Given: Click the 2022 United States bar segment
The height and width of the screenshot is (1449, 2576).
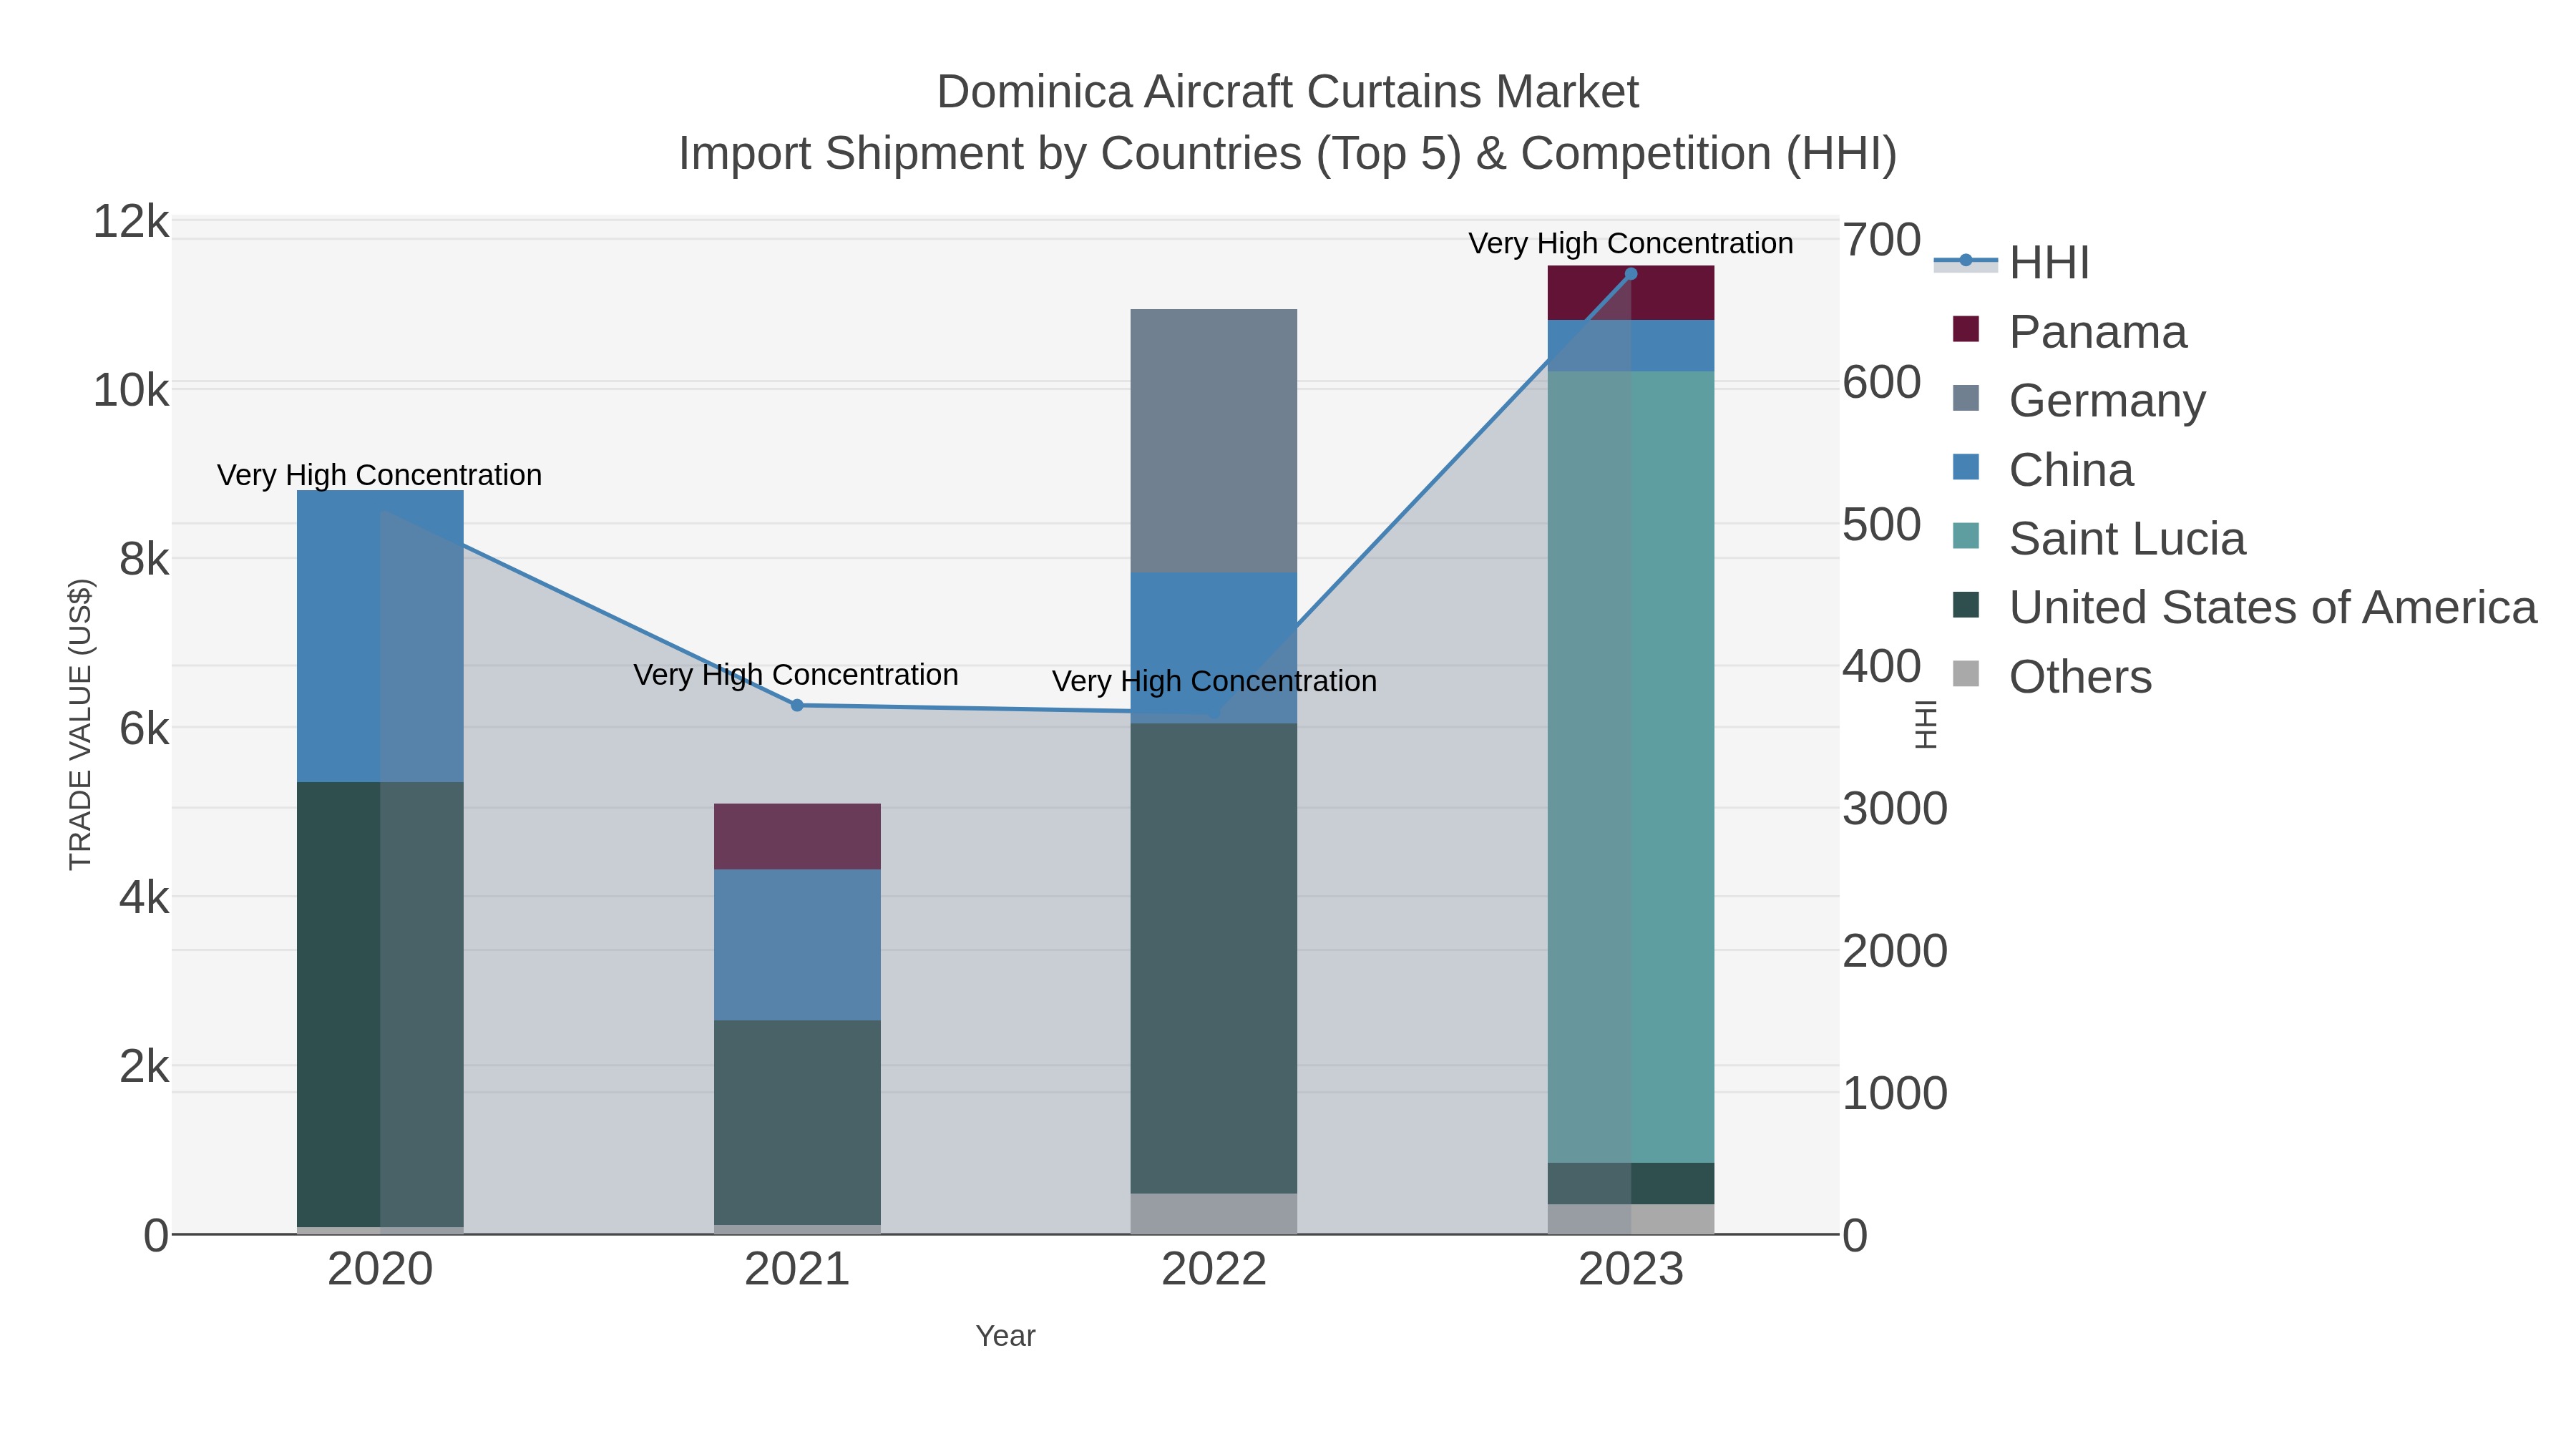Looking at the screenshot, I should pyautogui.click(x=1214, y=958).
